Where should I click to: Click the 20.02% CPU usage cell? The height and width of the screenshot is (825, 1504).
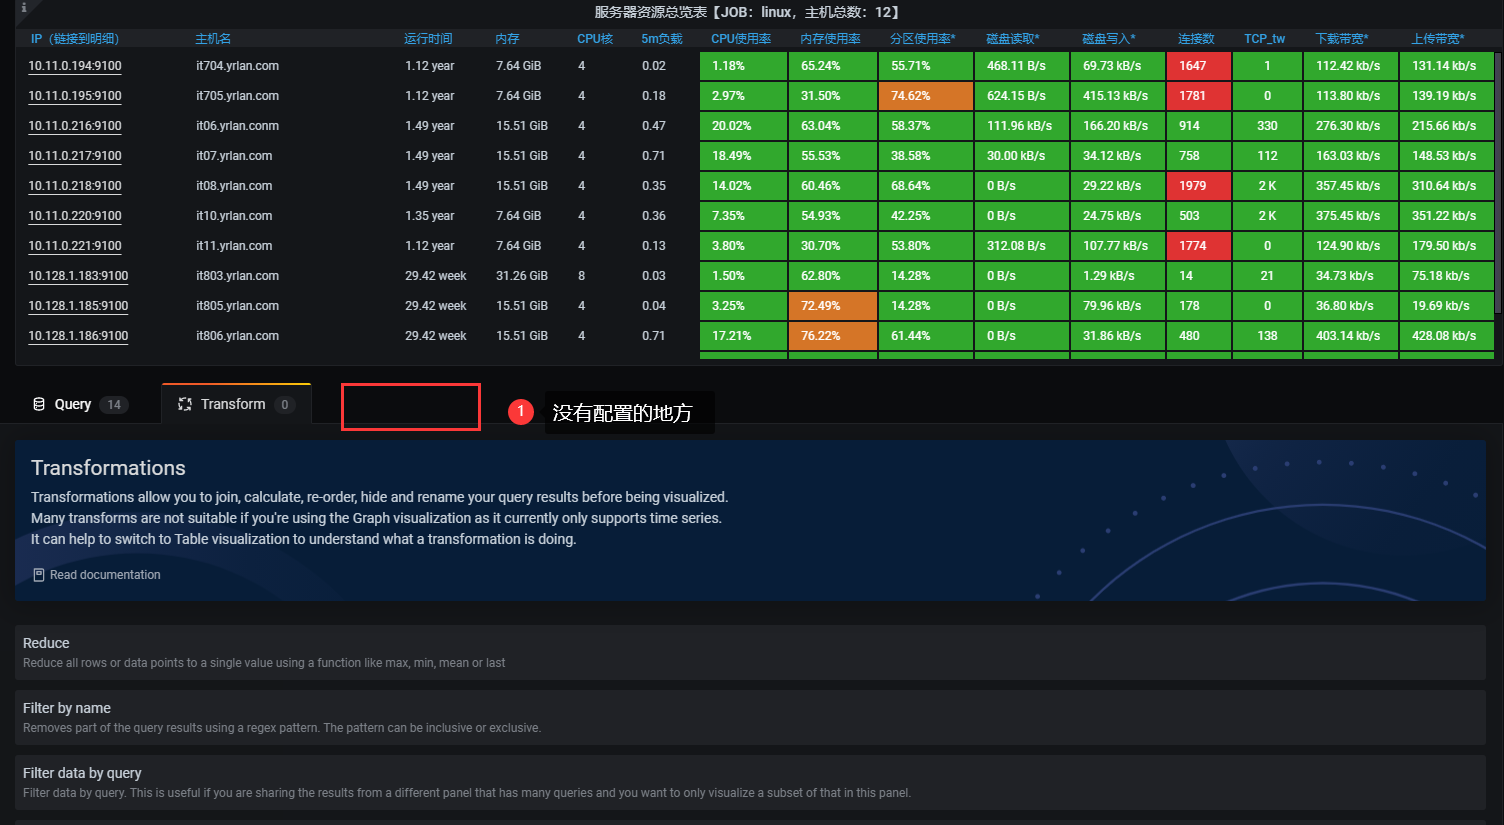tap(744, 126)
